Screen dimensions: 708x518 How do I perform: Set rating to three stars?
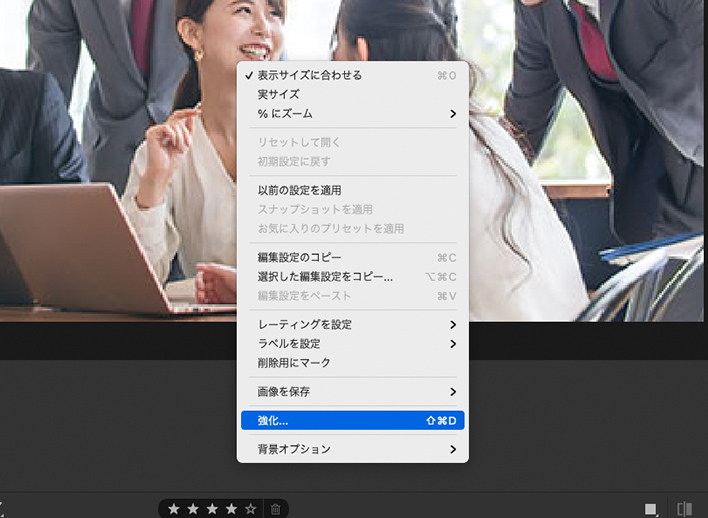(x=212, y=509)
